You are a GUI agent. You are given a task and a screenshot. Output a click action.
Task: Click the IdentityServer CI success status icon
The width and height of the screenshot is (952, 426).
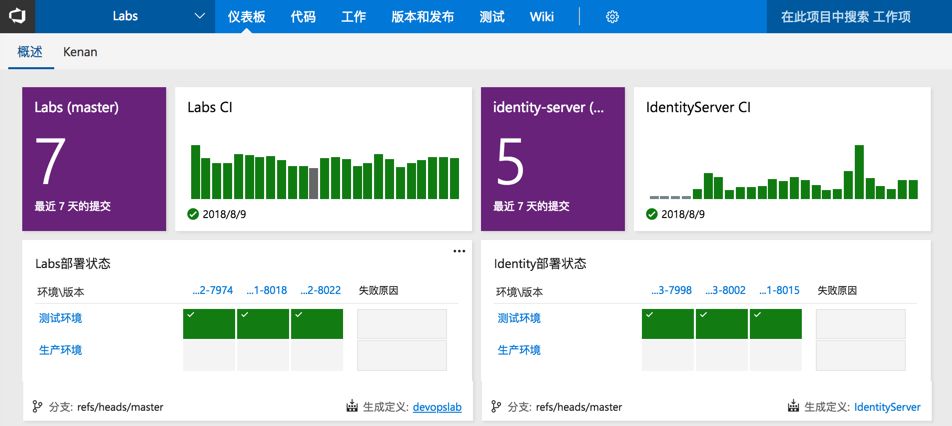point(652,214)
